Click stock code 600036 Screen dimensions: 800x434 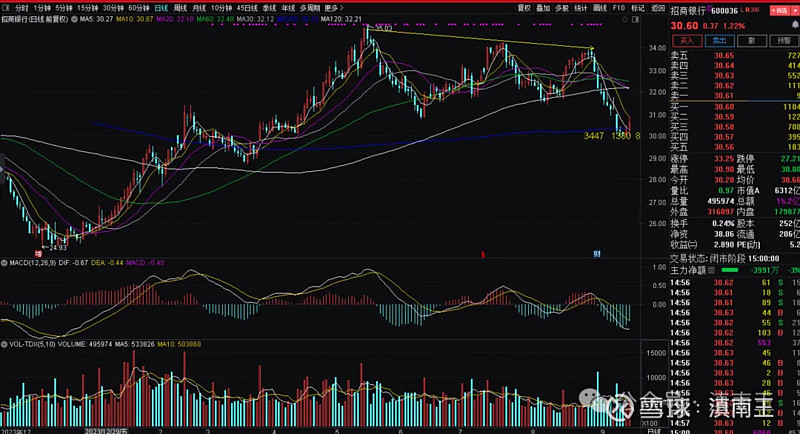724,11
